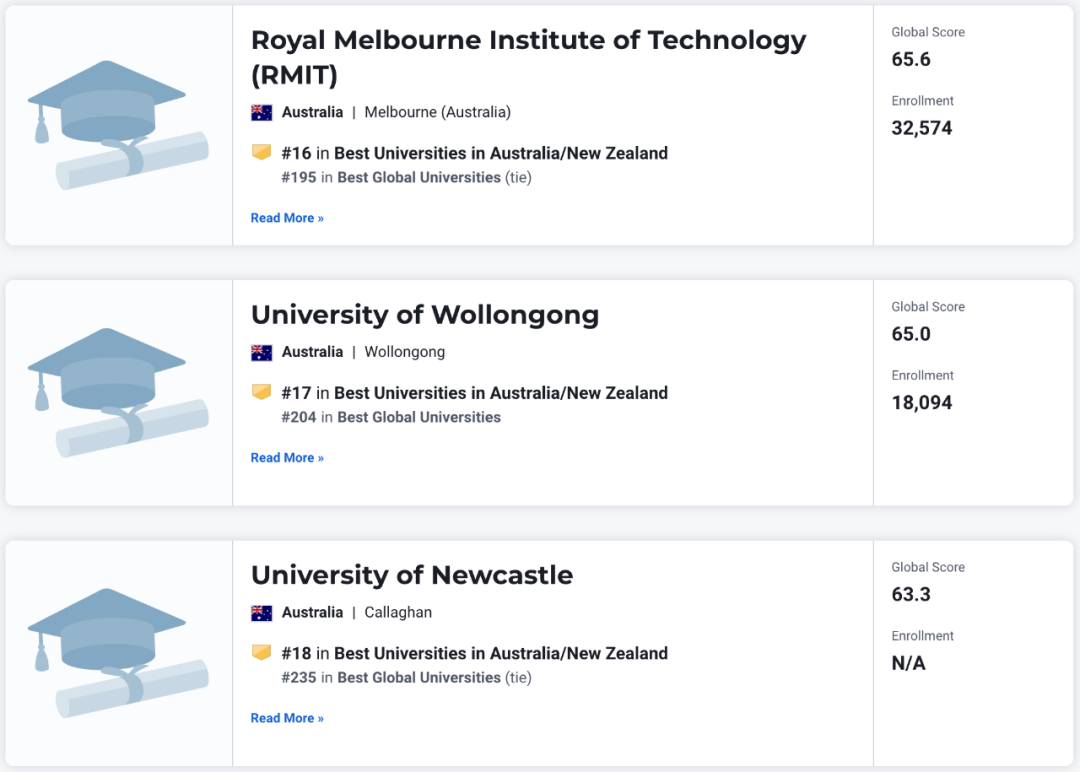The height and width of the screenshot is (772, 1080).
Task: Click the Australia country label in Wollongong card
Action: (312, 352)
